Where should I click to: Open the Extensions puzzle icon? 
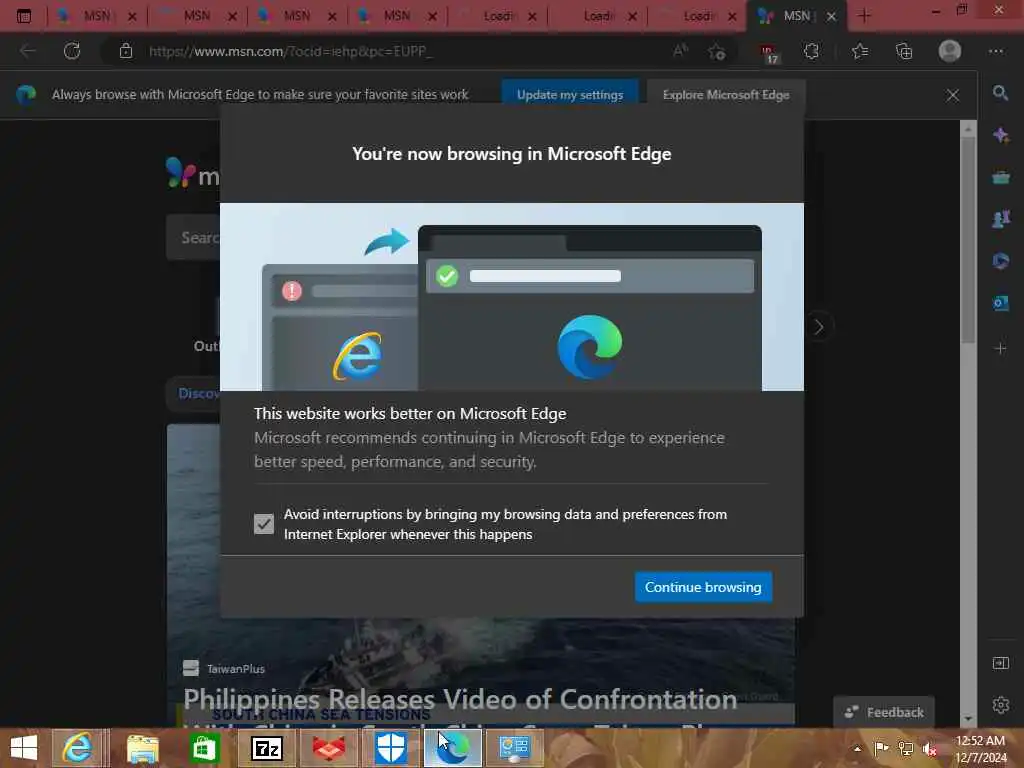pos(812,51)
